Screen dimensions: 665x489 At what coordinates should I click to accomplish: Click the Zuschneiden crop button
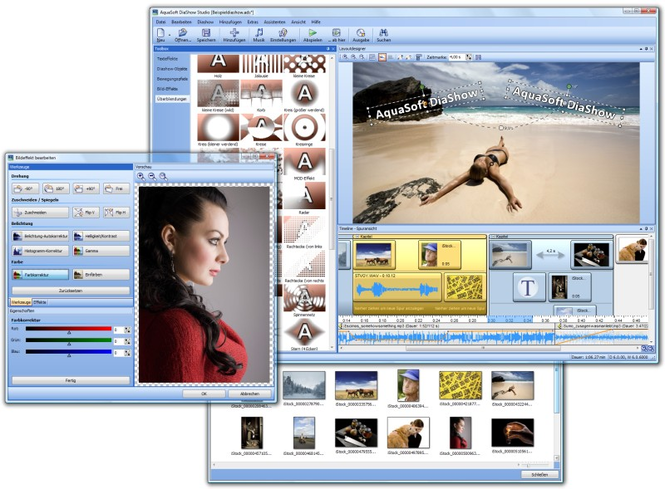tap(40, 212)
